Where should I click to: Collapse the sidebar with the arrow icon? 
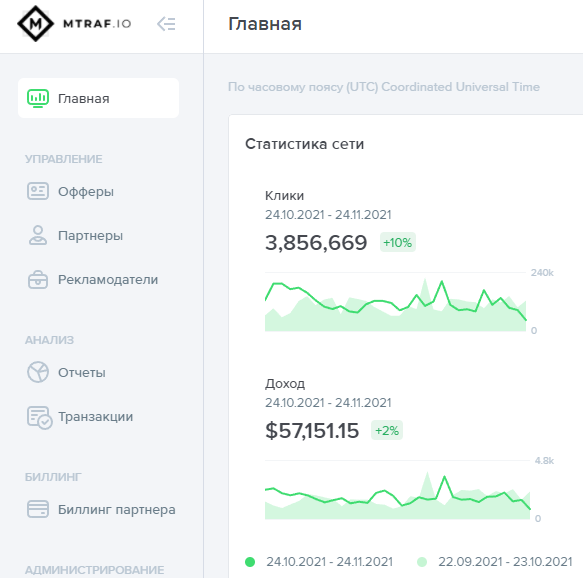(166, 24)
